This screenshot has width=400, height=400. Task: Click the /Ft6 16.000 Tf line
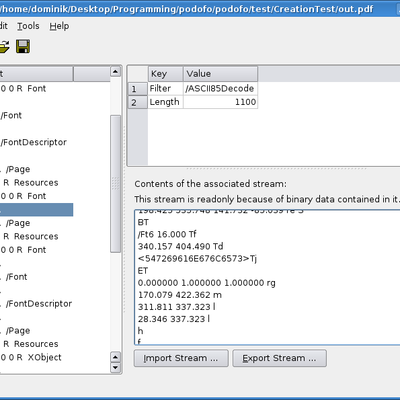167,234
